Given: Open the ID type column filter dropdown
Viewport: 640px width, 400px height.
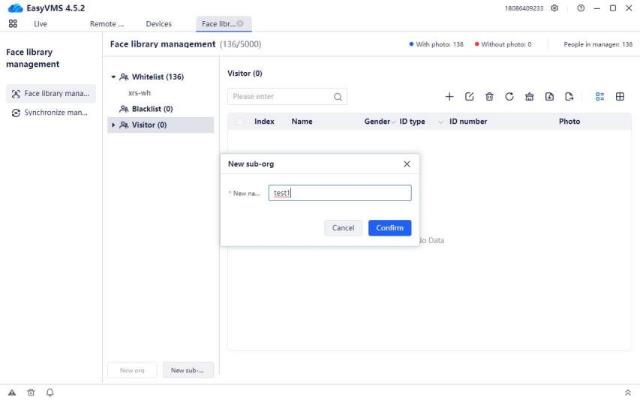Looking at the screenshot, I should pos(438,121).
